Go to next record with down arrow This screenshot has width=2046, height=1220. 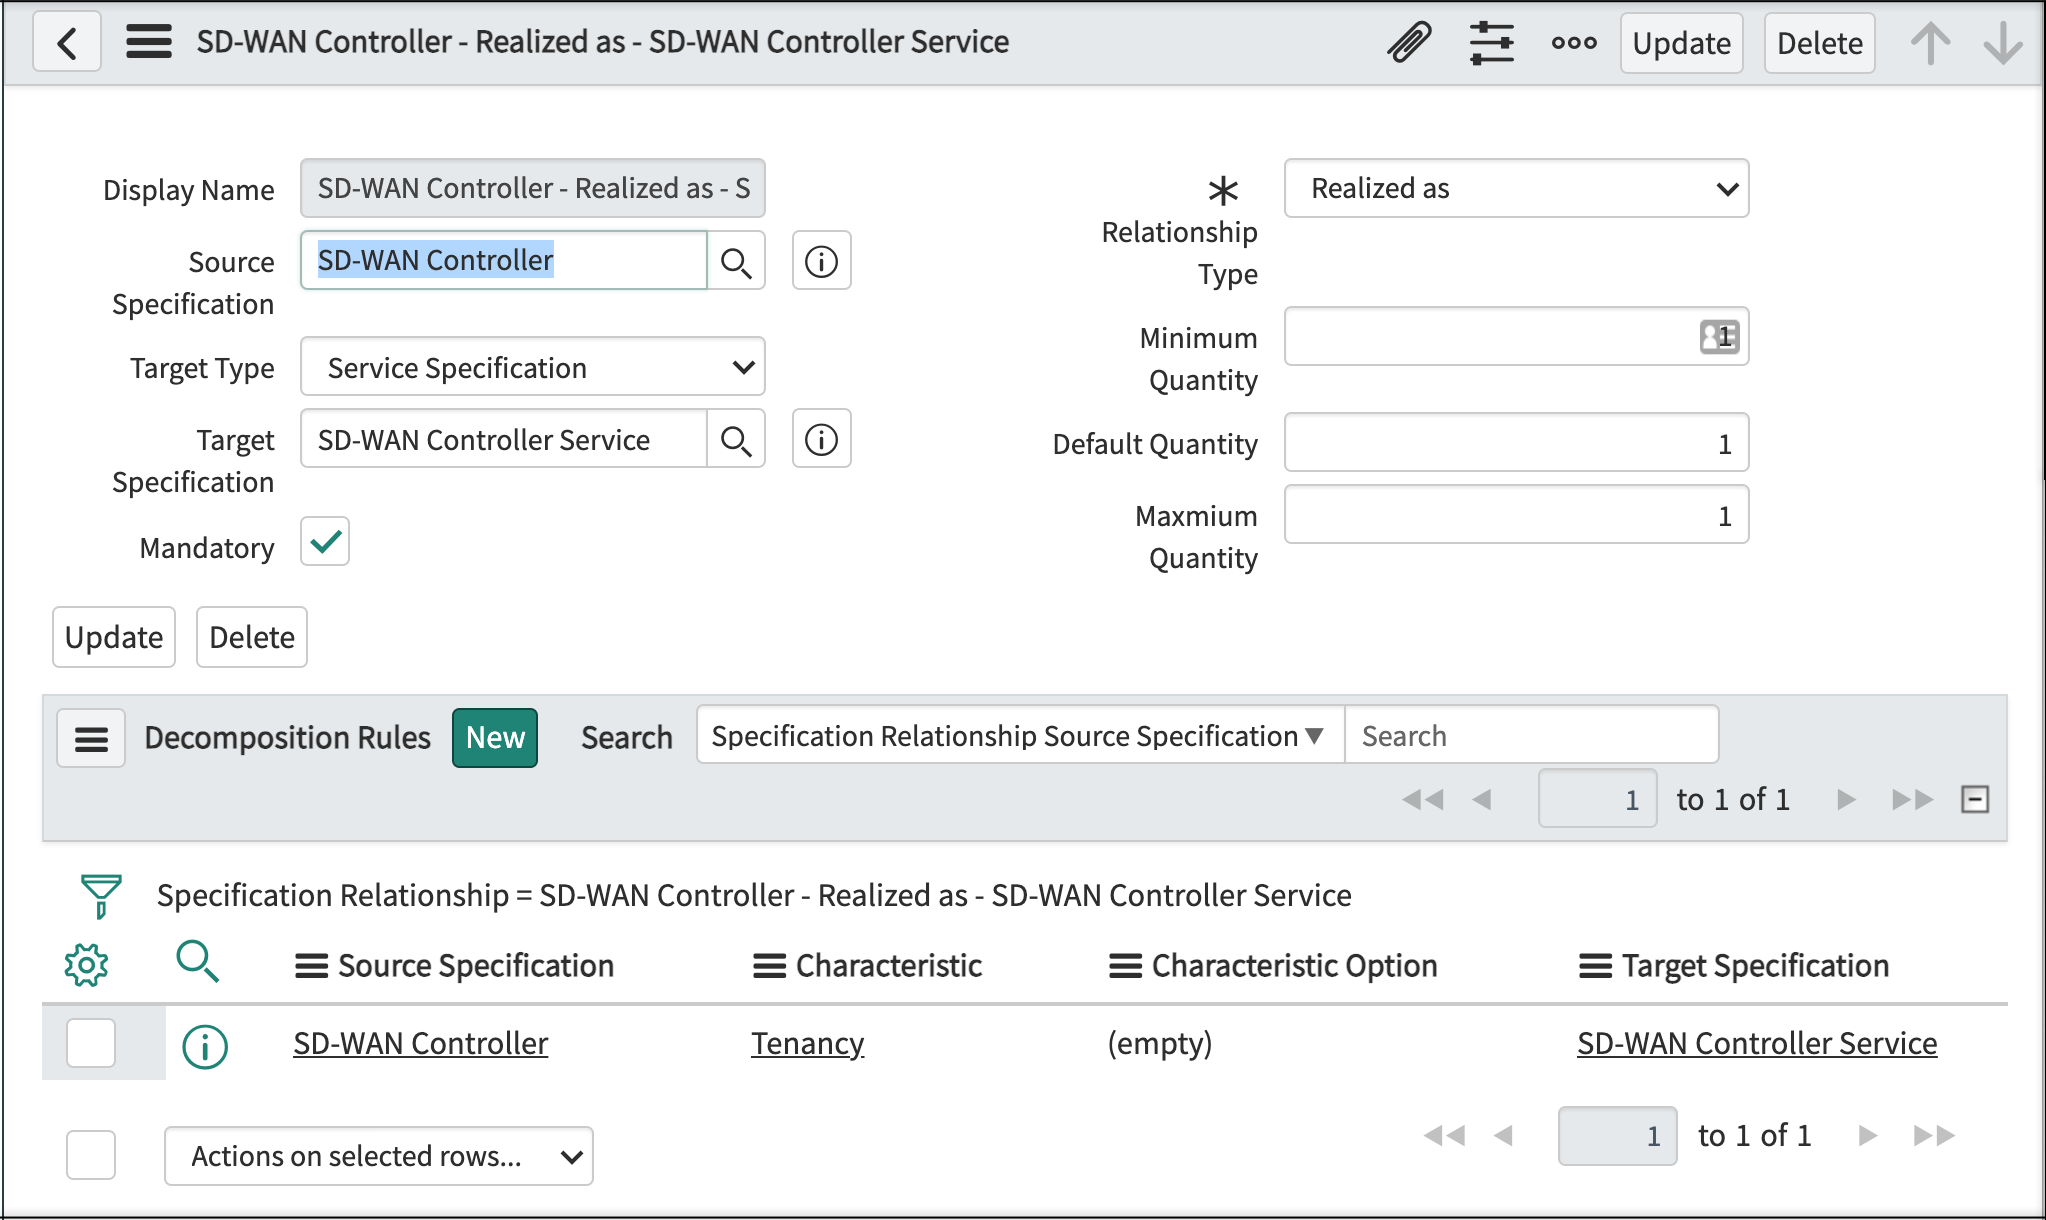click(2003, 43)
